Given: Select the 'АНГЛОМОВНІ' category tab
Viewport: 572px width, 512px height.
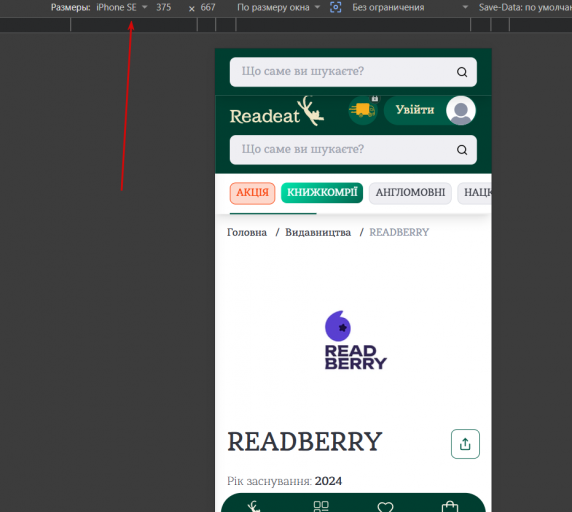Looking at the screenshot, I should [x=410, y=193].
